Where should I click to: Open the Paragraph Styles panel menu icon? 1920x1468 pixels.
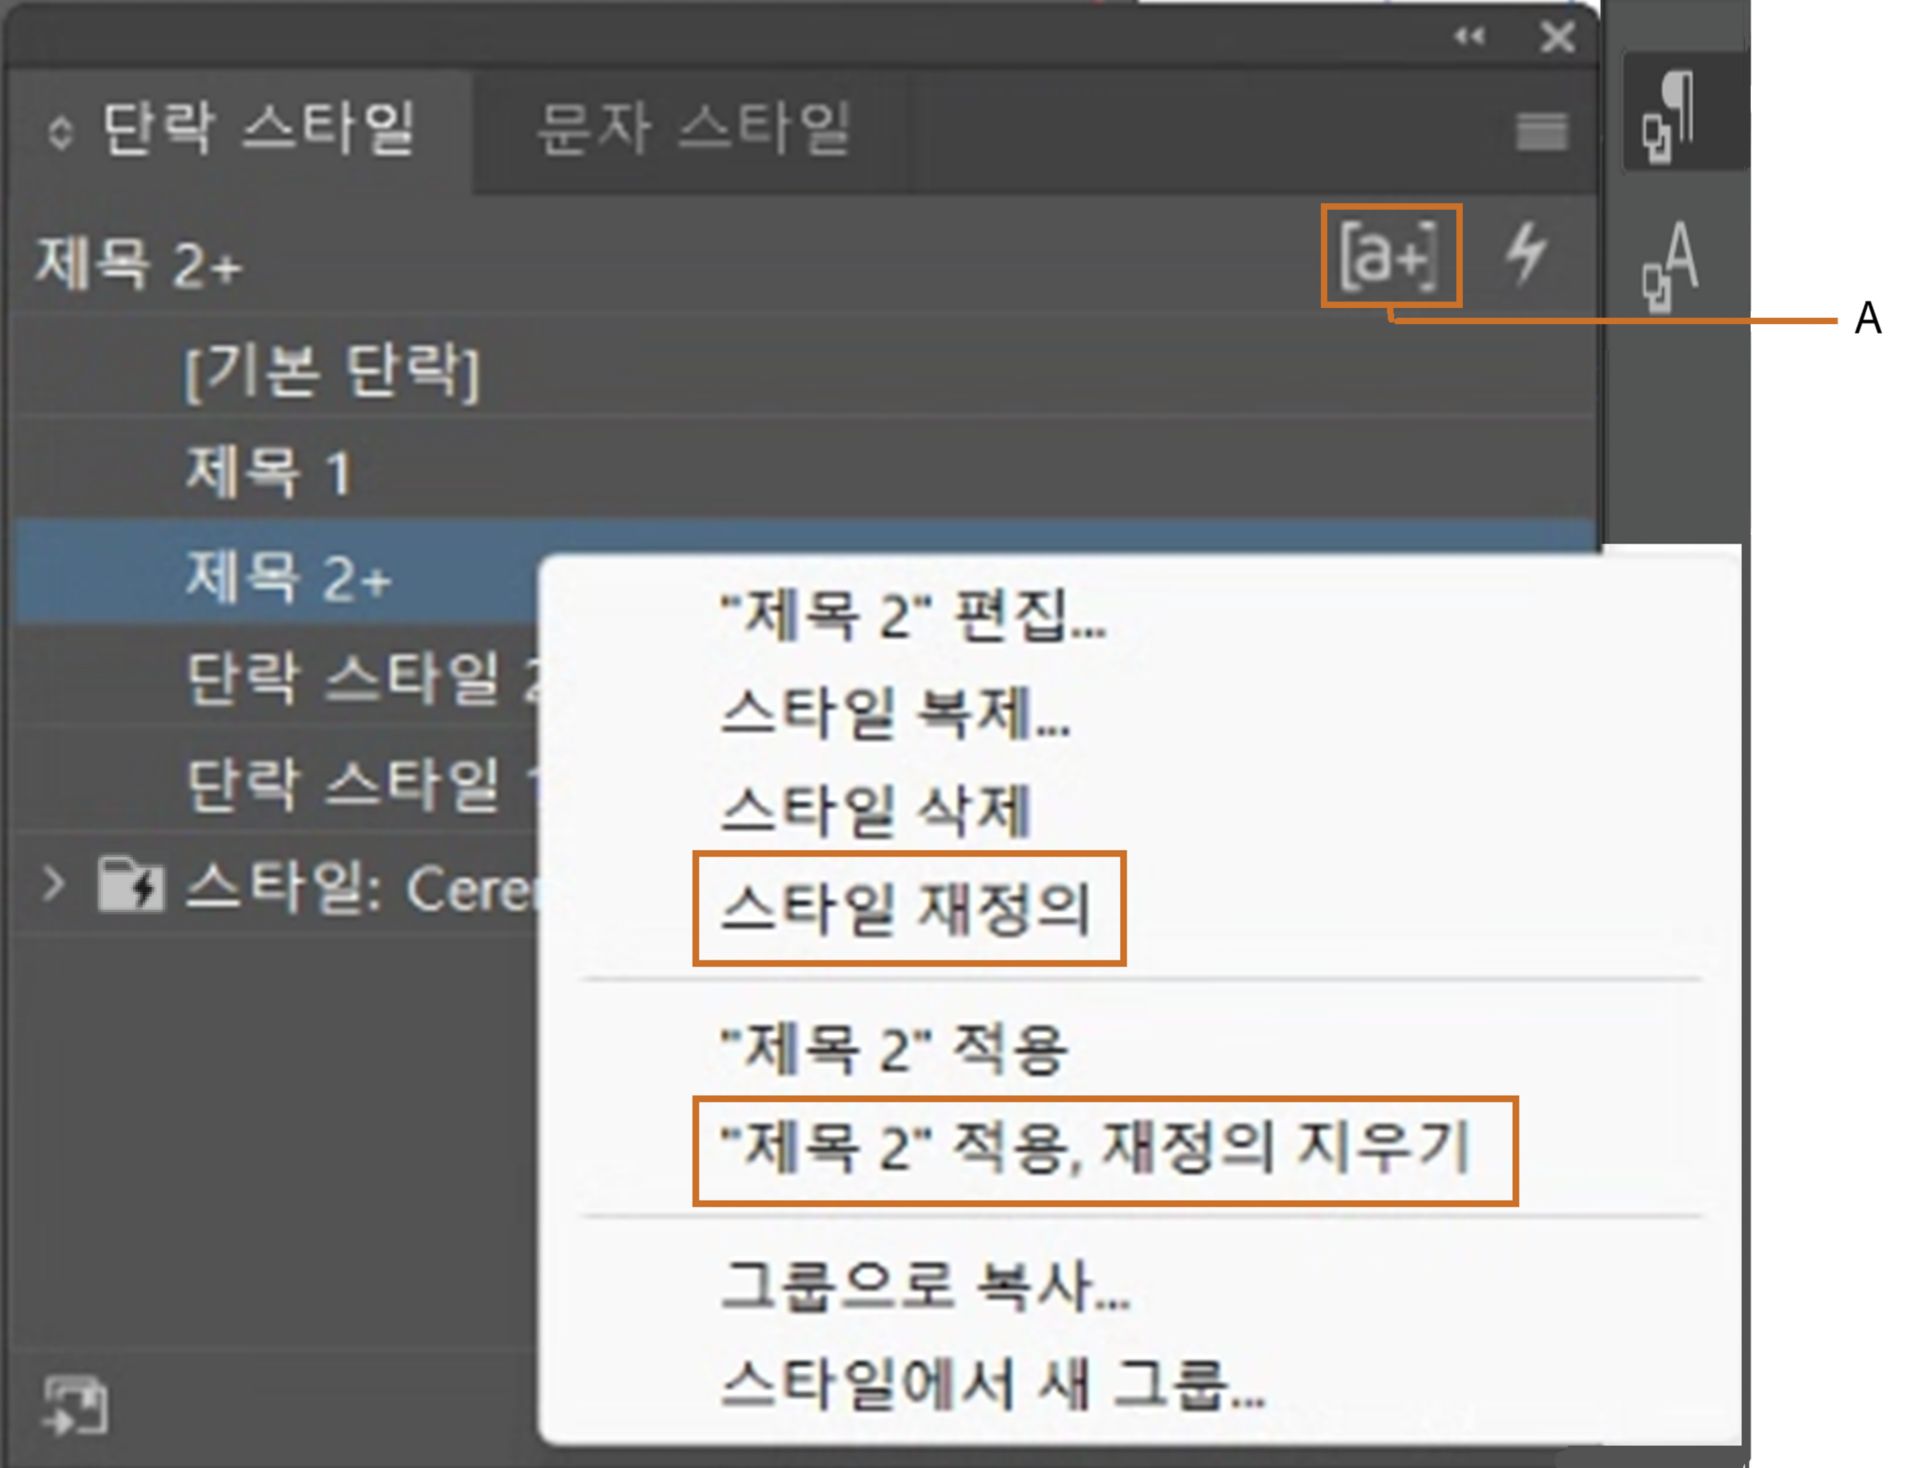pos(1540,128)
